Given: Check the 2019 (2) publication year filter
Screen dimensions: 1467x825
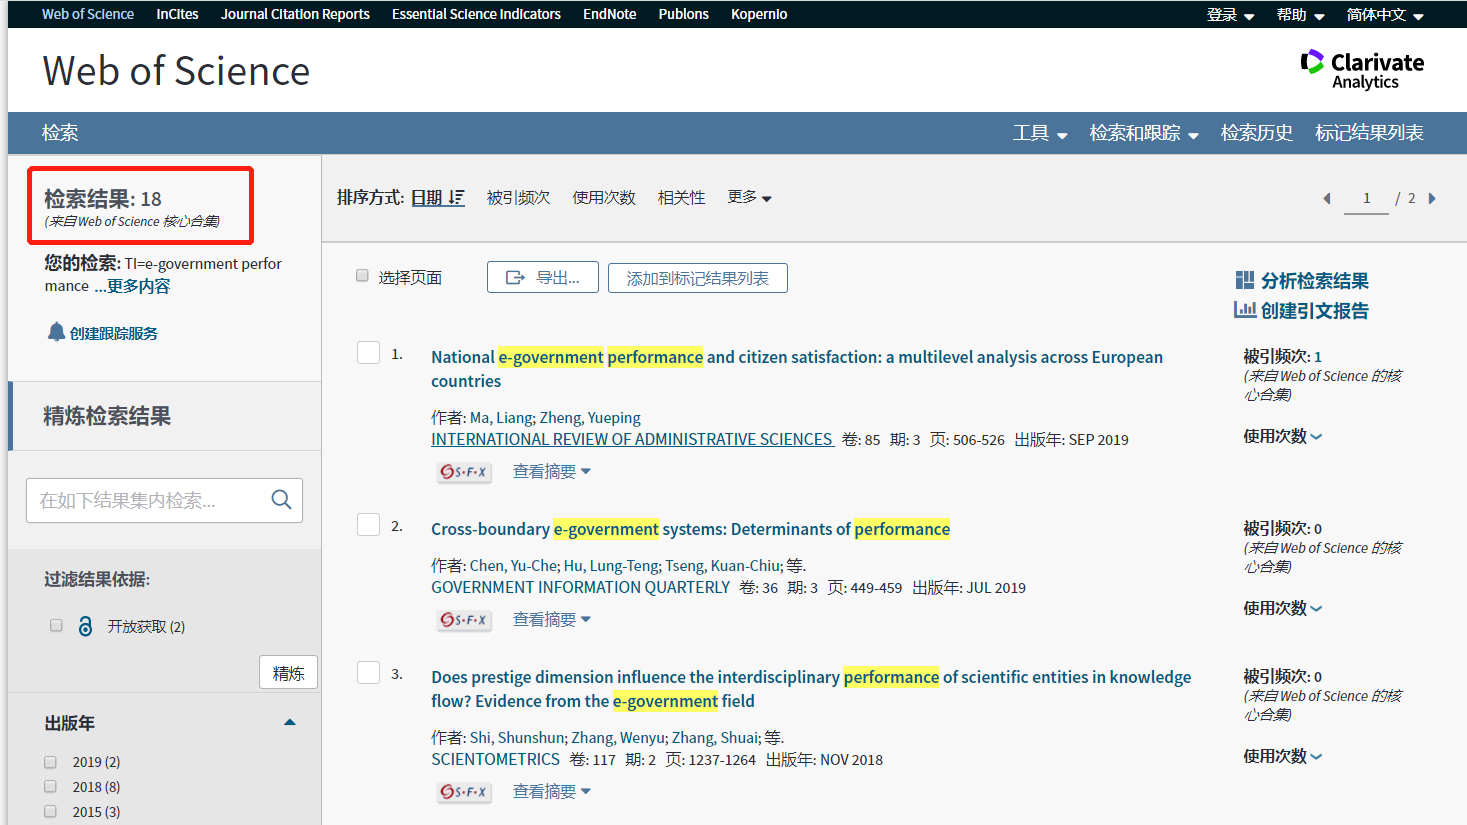Looking at the screenshot, I should click(x=50, y=762).
